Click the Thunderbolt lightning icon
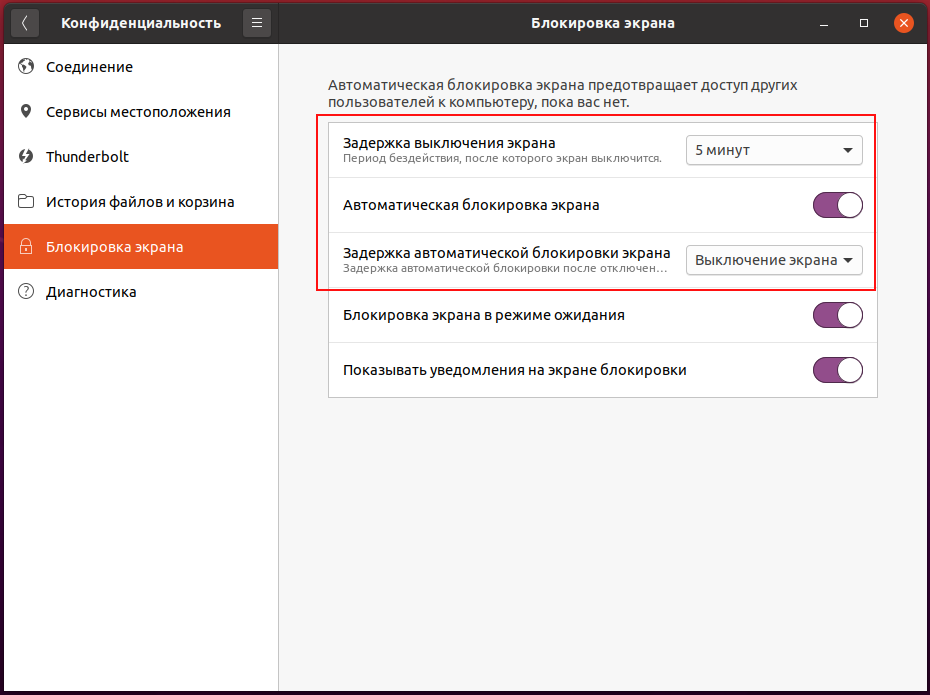Image resolution: width=930 pixels, height=695 pixels. point(26,157)
